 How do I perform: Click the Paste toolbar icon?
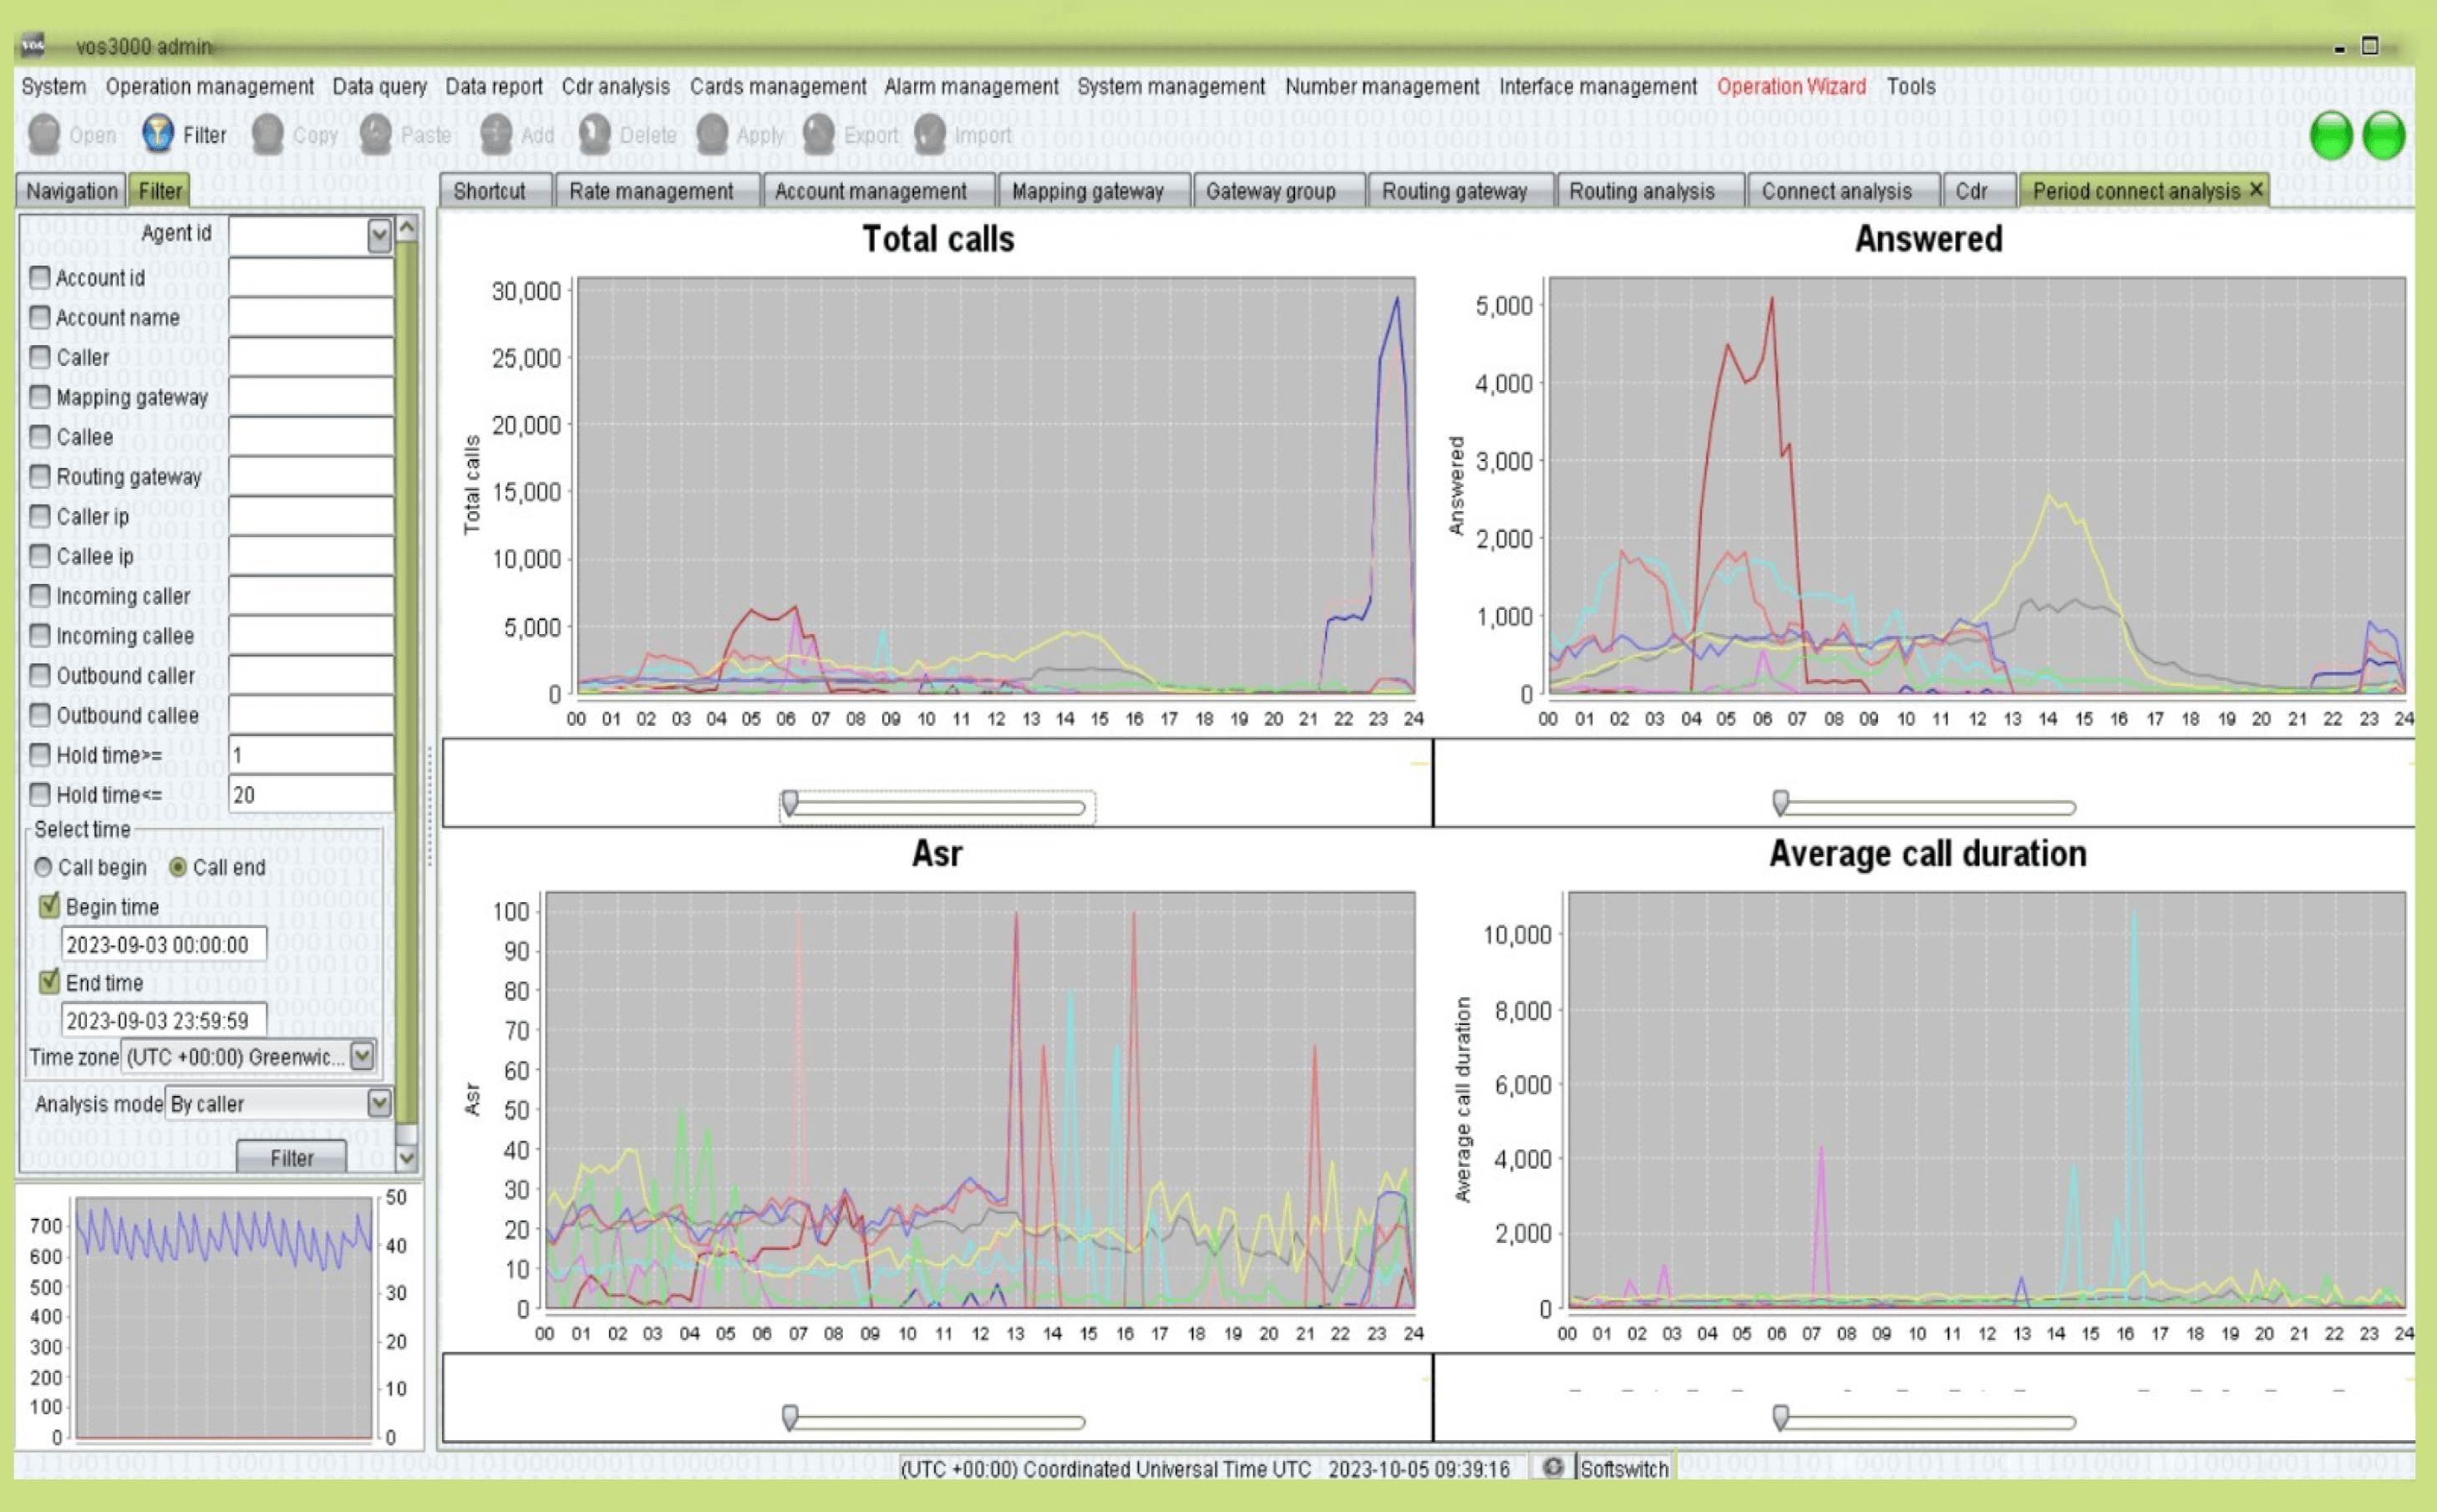pyautogui.click(x=376, y=134)
